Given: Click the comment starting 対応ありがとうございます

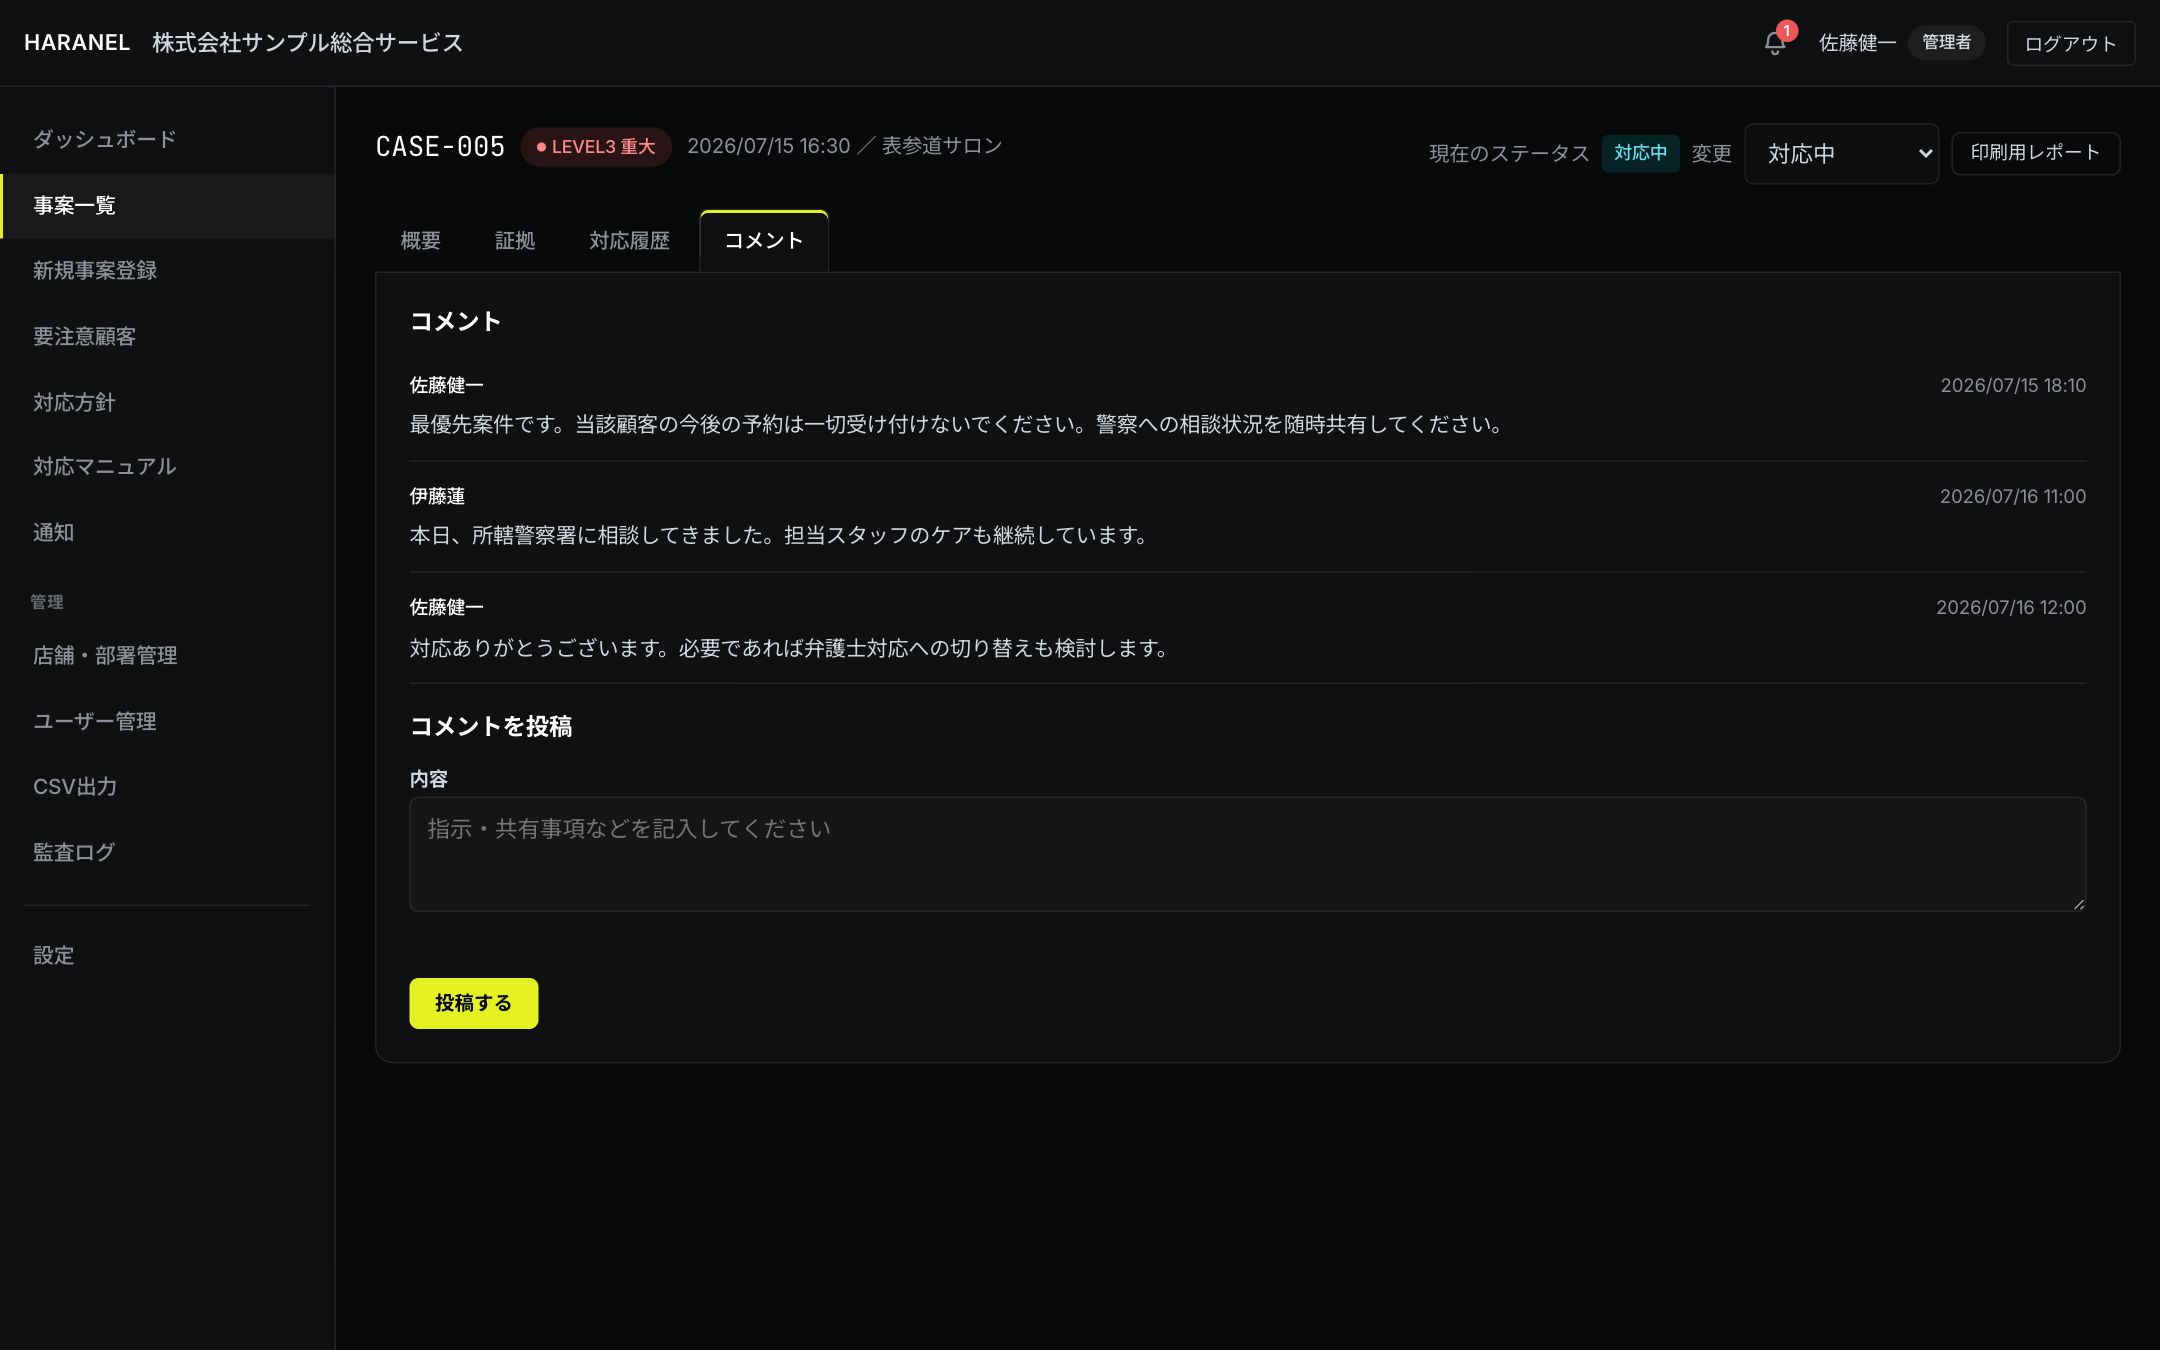Looking at the screenshot, I should click(789, 649).
